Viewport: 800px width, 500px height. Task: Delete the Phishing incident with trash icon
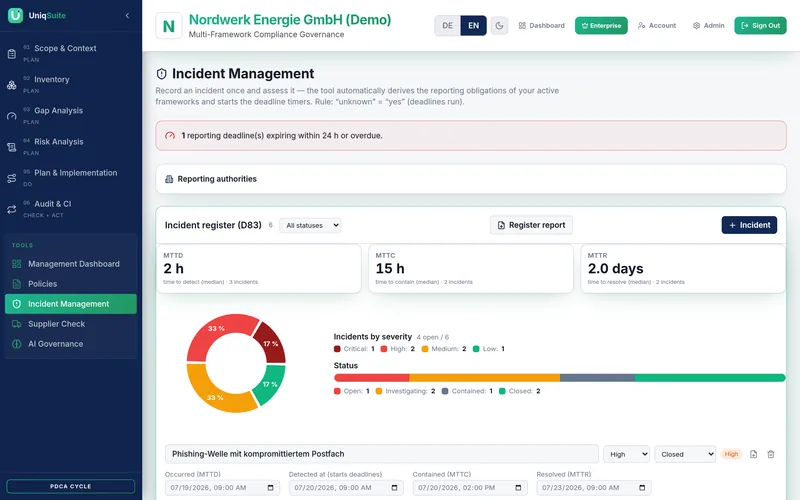[771, 454]
